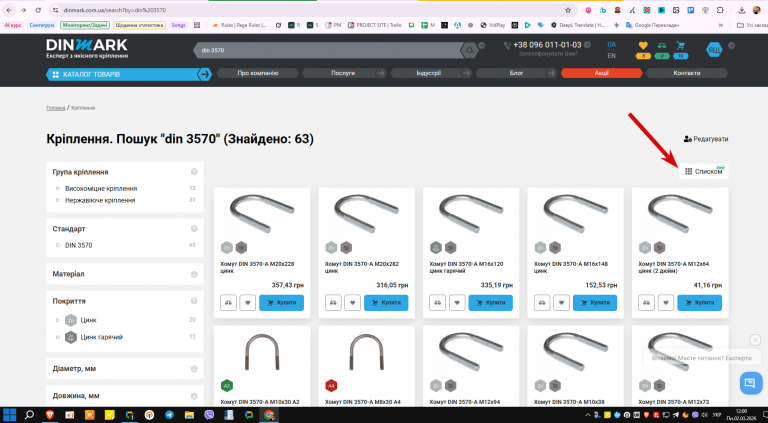Open the Послуги menu item
This screenshot has width=768, height=423.
click(x=343, y=73)
